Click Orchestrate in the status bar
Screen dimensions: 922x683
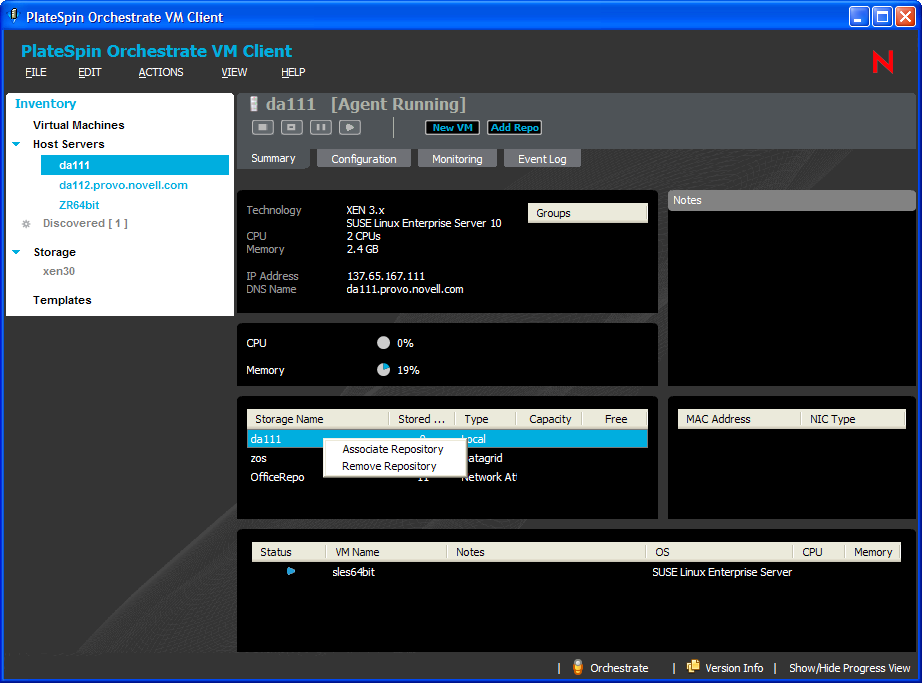point(619,668)
